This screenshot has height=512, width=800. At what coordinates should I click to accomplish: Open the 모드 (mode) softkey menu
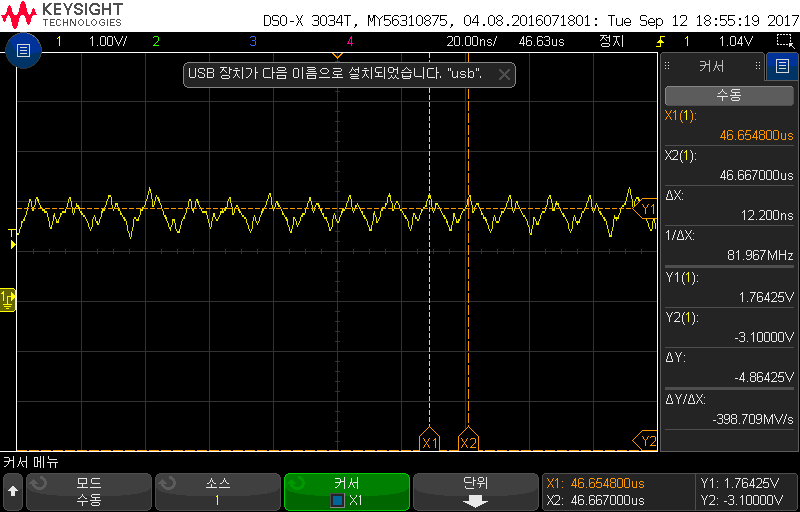click(x=88, y=491)
